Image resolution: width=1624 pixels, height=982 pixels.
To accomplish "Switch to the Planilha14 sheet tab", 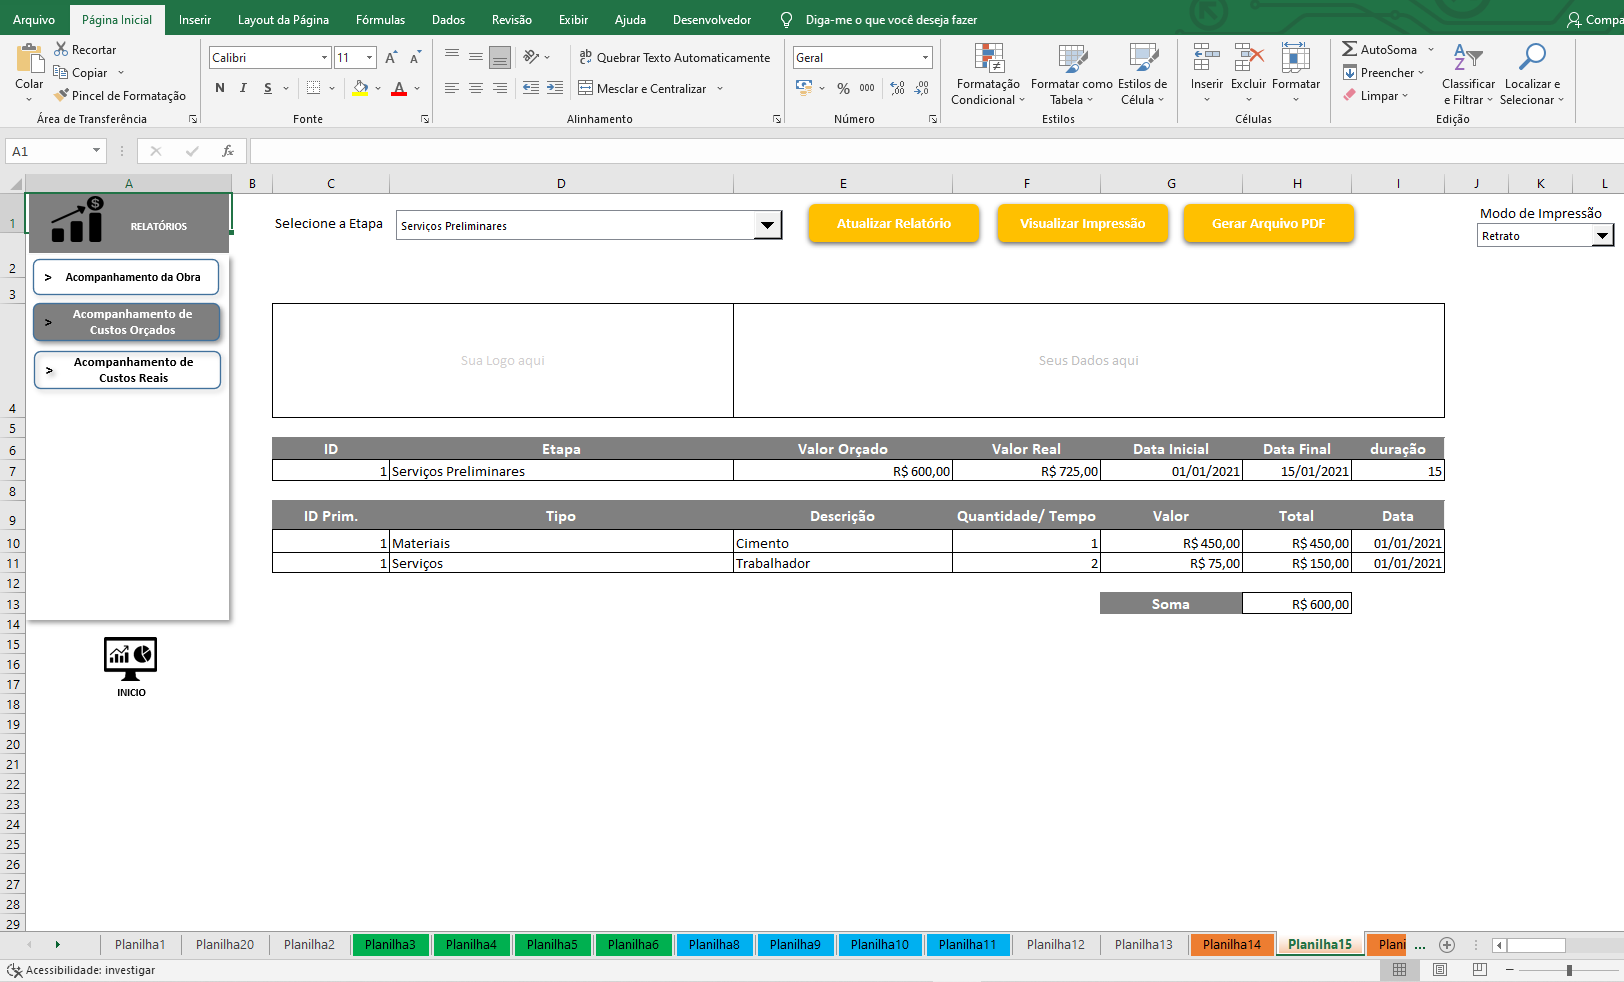I will [x=1231, y=944].
